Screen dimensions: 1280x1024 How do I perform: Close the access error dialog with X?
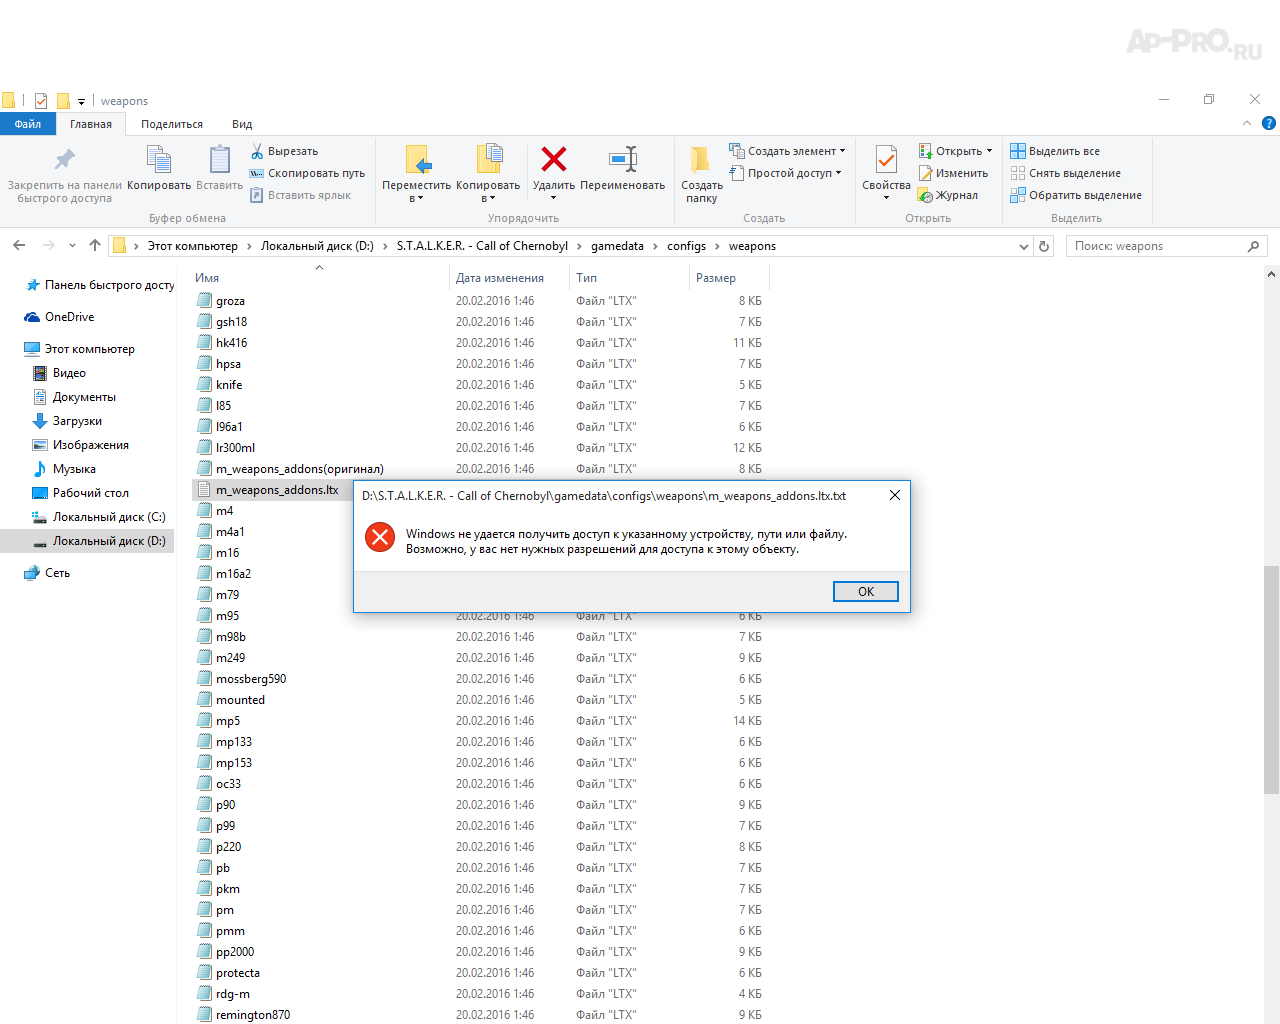pyautogui.click(x=894, y=495)
